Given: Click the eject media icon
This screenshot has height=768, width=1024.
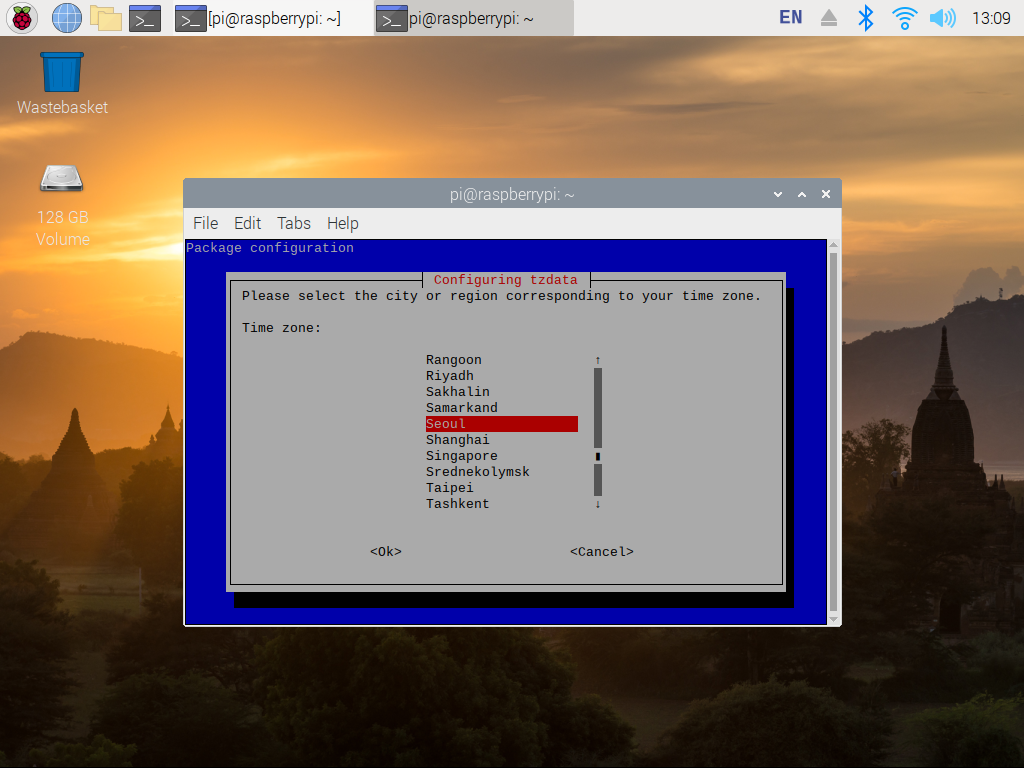Looking at the screenshot, I should [829, 18].
